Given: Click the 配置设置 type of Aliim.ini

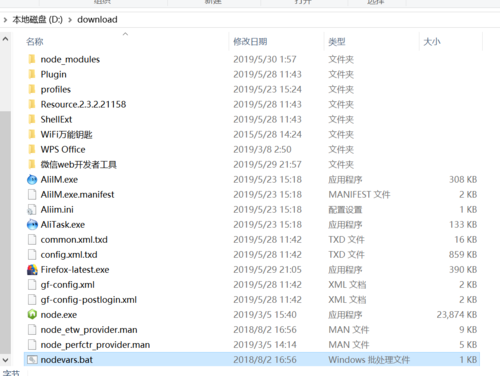Looking at the screenshot, I should (345, 209).
